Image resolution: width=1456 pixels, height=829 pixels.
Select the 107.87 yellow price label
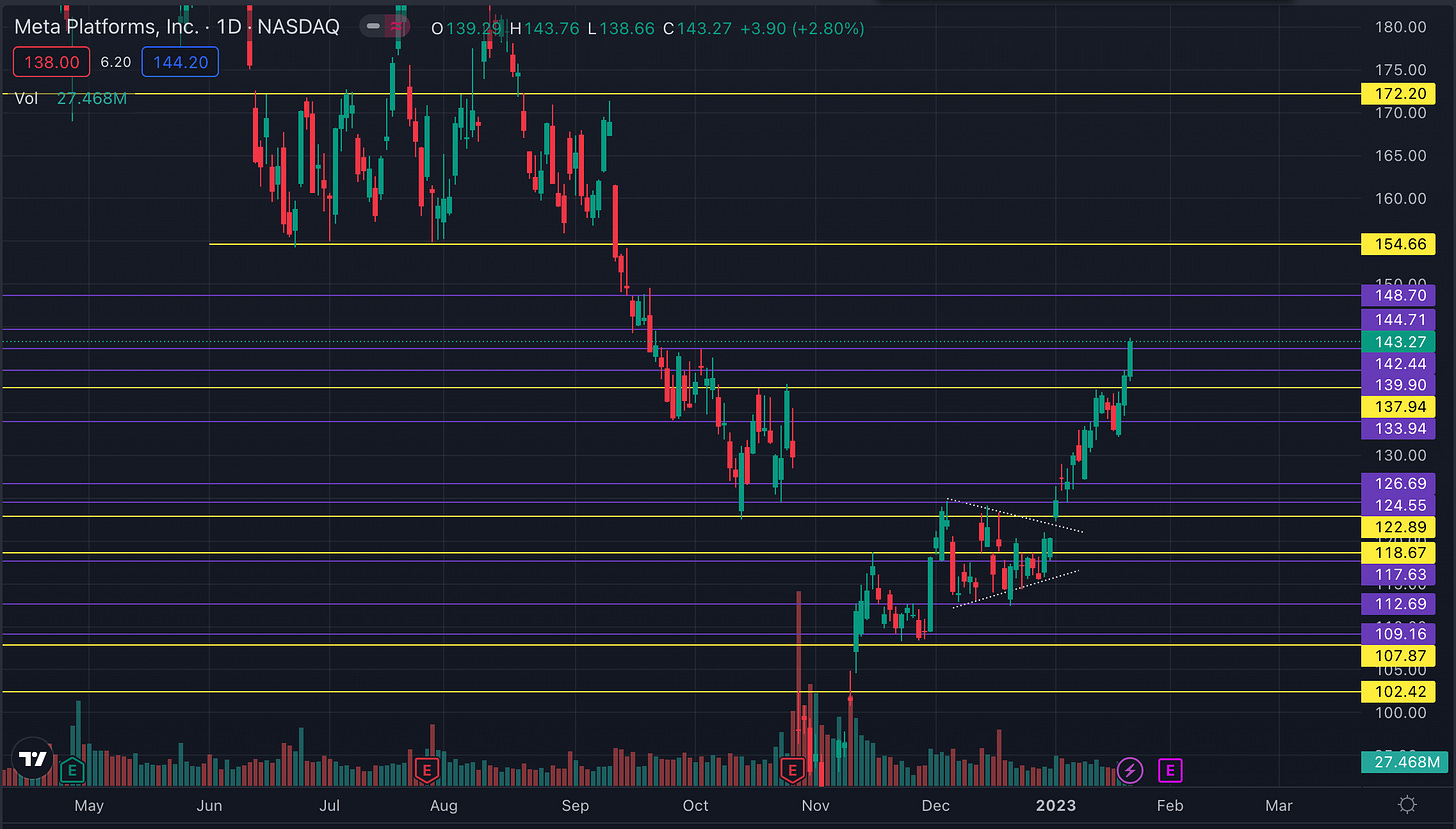[1399, 656]
